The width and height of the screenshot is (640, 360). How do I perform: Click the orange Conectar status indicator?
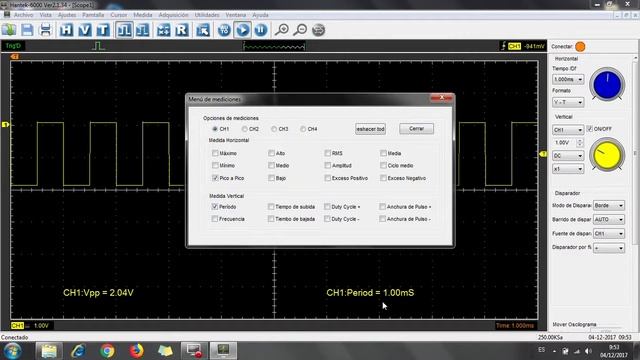point(580,47)
